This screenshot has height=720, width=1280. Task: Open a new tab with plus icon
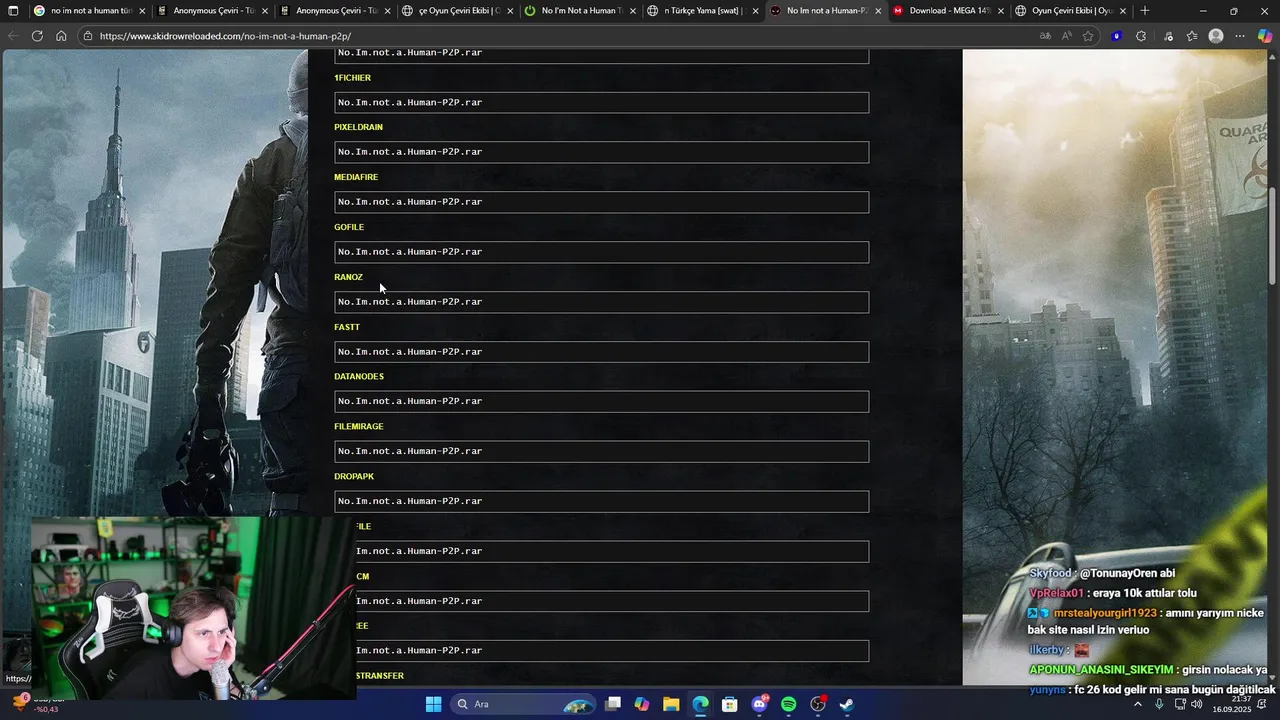(1145, 11)
